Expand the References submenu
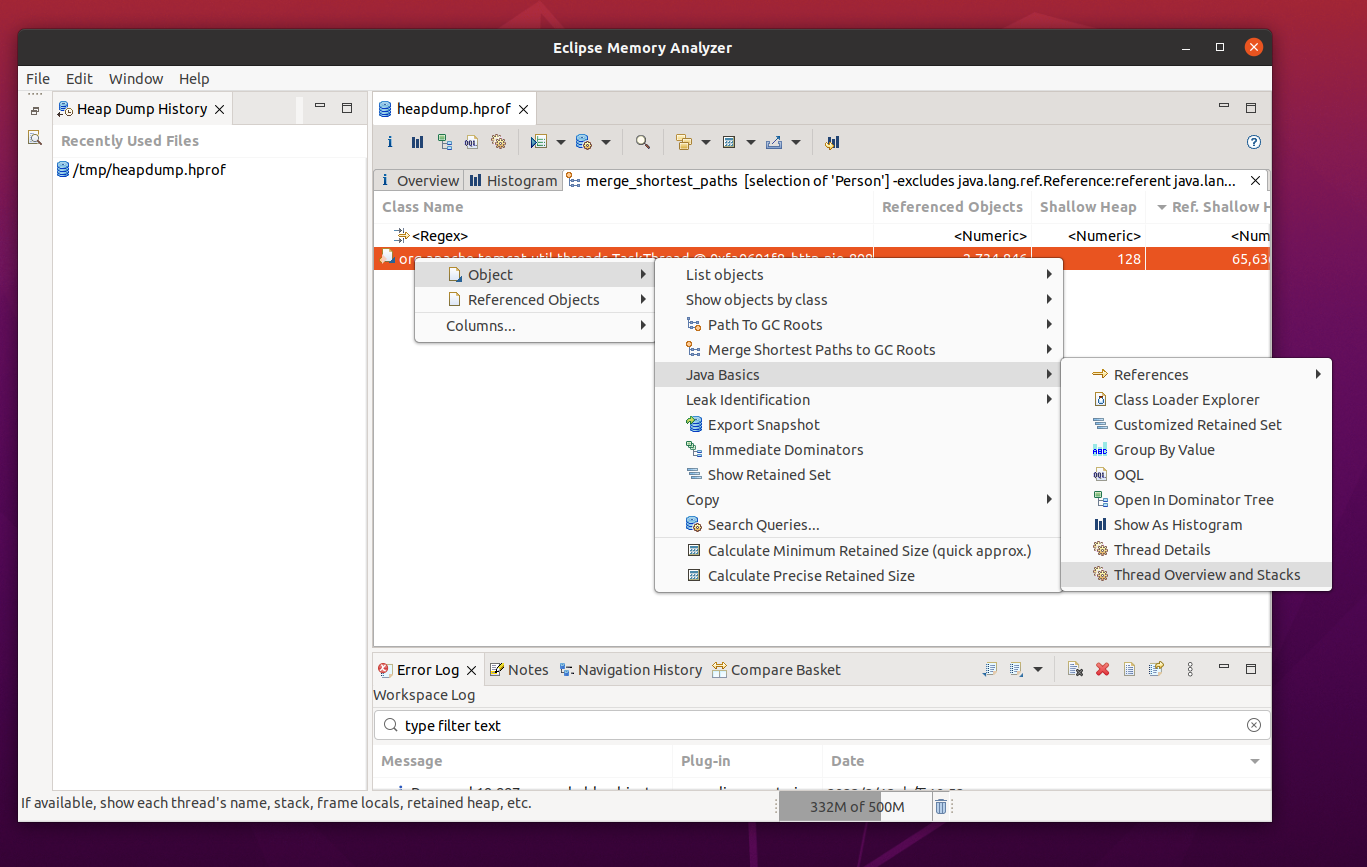Viewport: 1367px width, 867px height. point(1196,374)
